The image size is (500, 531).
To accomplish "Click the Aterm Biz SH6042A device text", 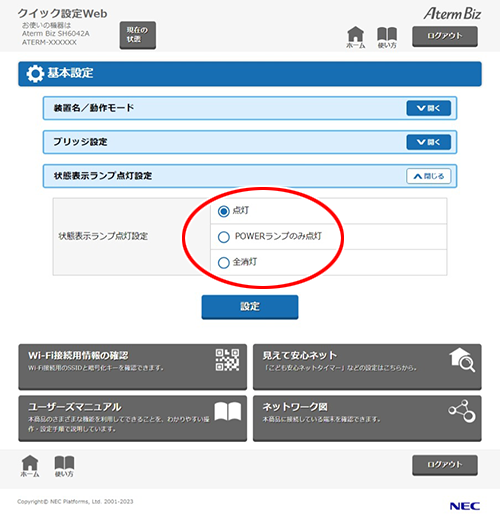I will (x=56, y=34).
